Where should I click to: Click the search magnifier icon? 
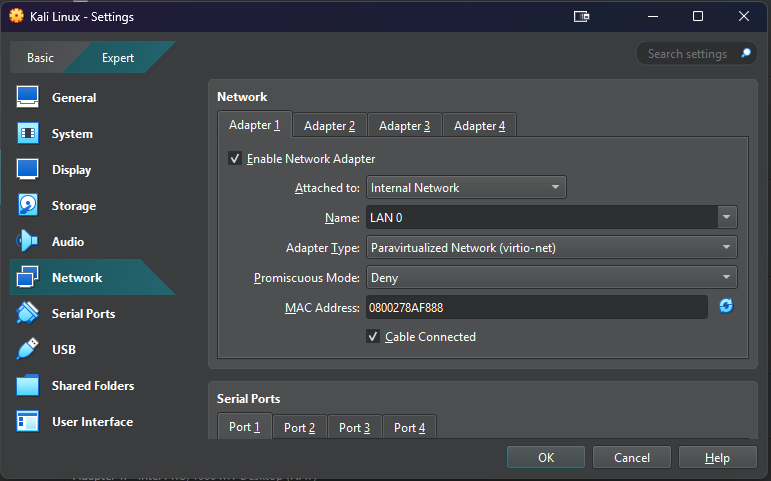click(x=746, y=53)
